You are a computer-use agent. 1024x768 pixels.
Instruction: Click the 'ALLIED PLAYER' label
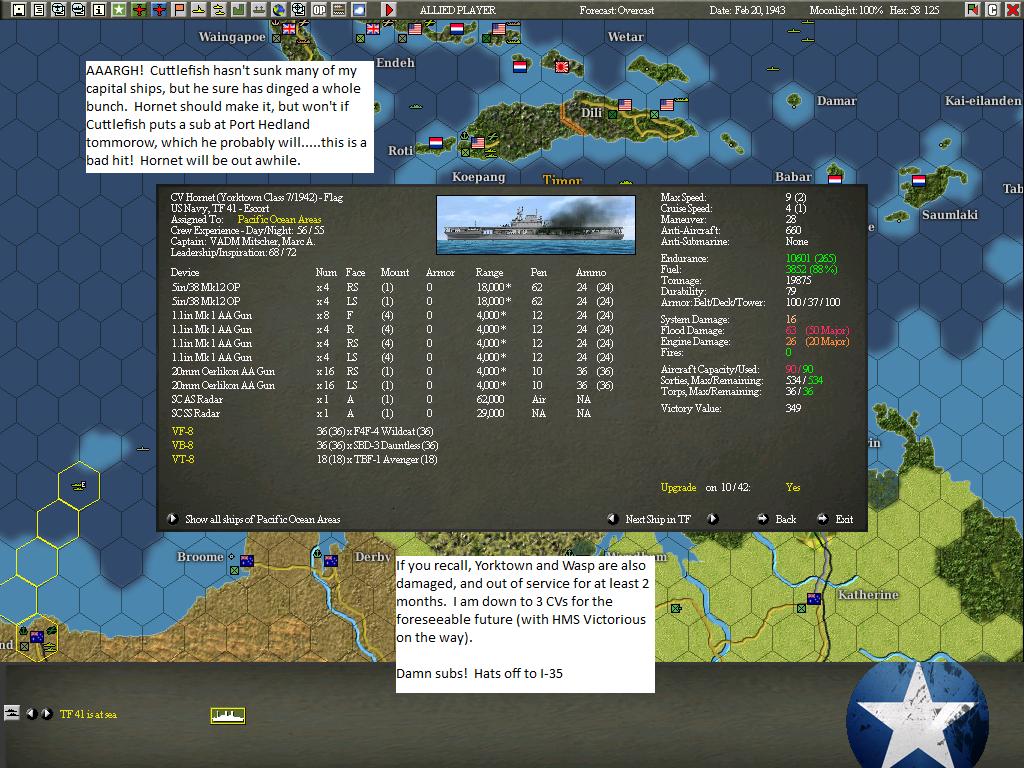coord(457,10)
